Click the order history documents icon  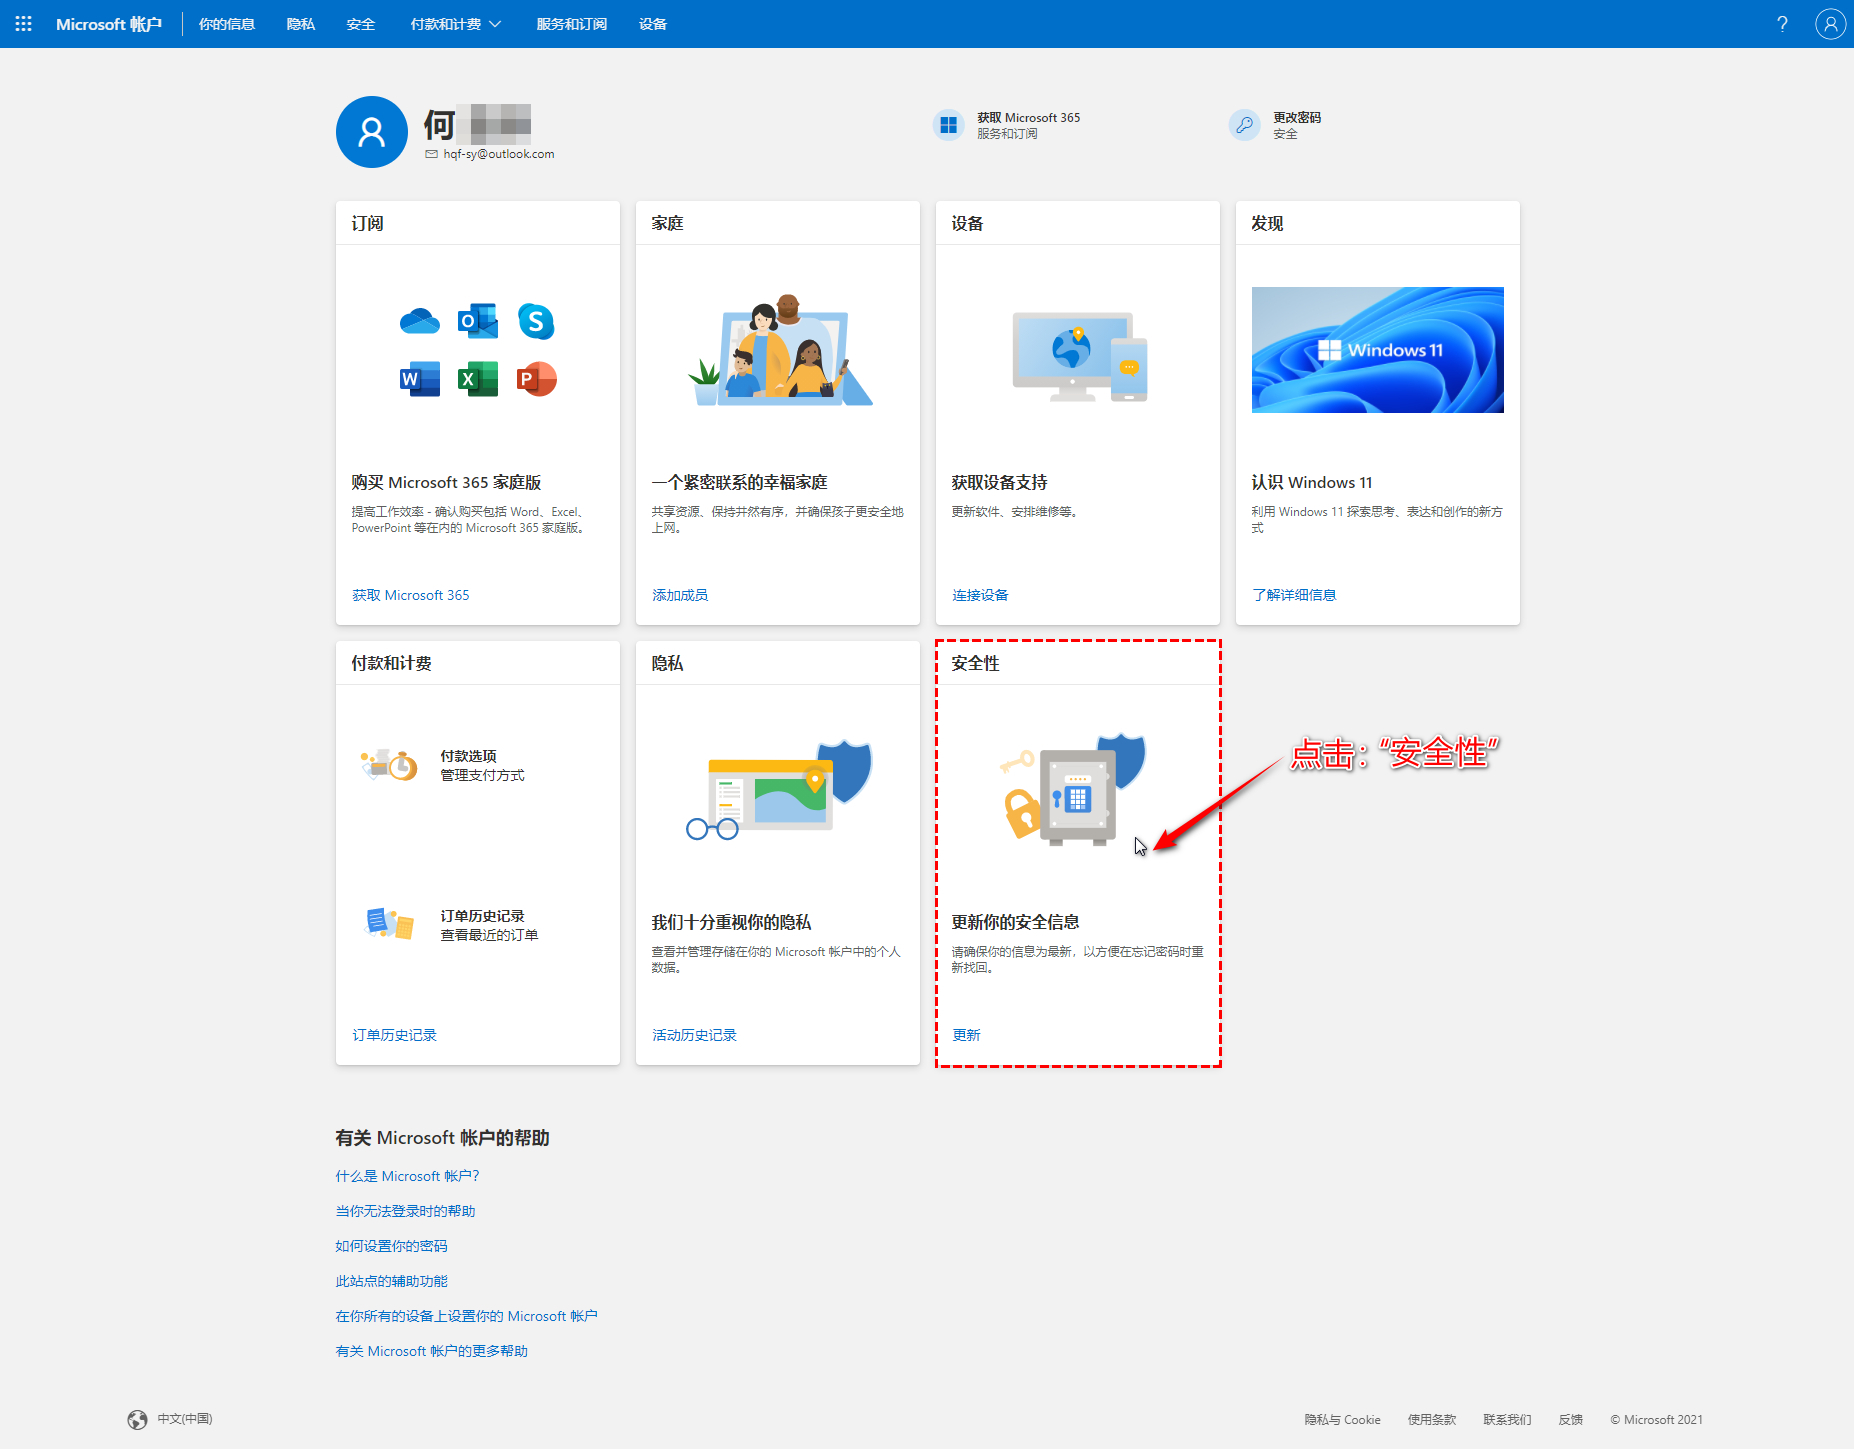(x=389, y=924)
